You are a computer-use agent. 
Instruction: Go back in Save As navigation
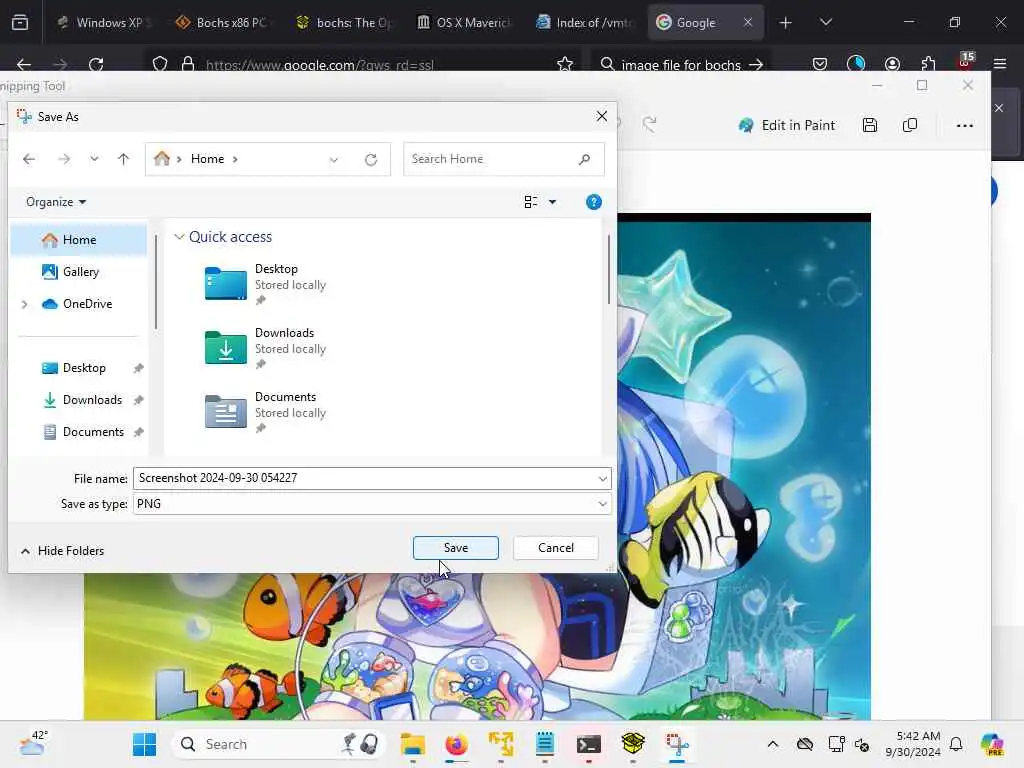tap(29, 159)
